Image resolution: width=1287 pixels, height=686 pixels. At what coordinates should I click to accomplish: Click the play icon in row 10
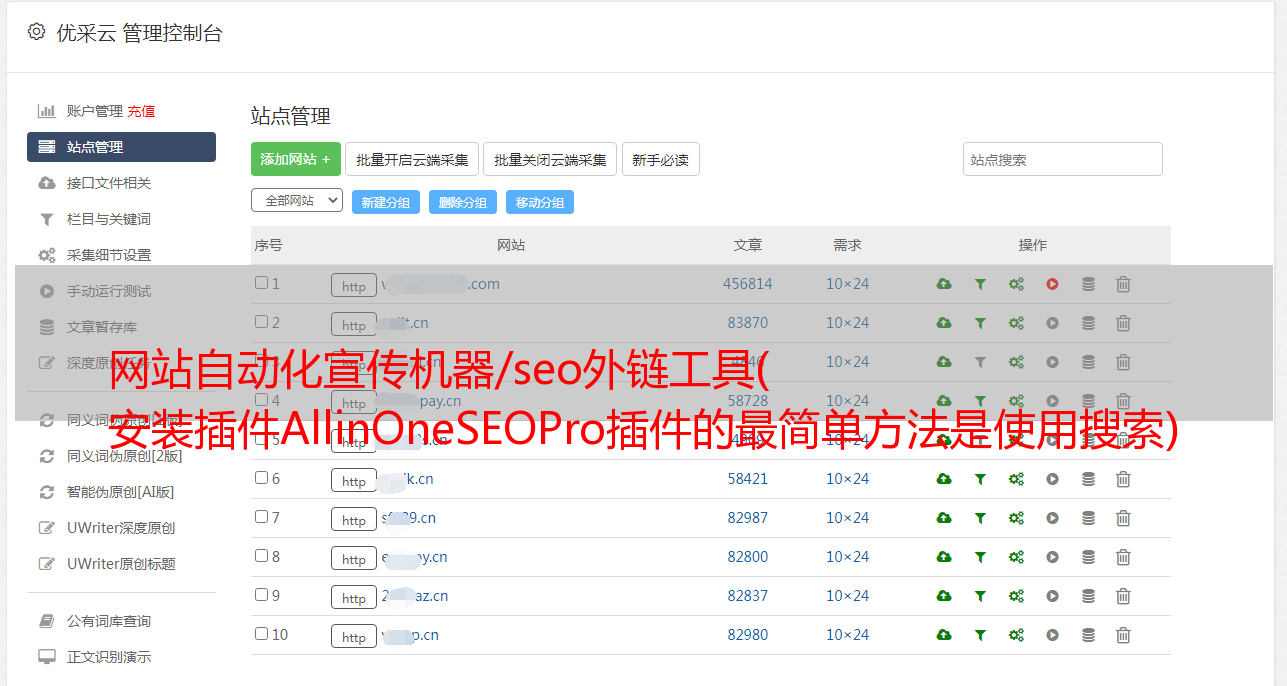1052,635
